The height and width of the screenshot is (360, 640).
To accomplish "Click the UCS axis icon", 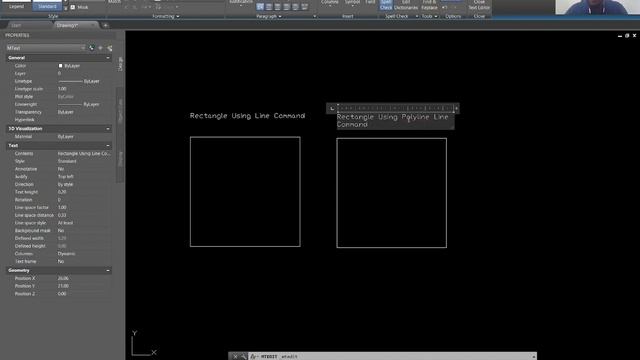I will (x=144, y=343).
